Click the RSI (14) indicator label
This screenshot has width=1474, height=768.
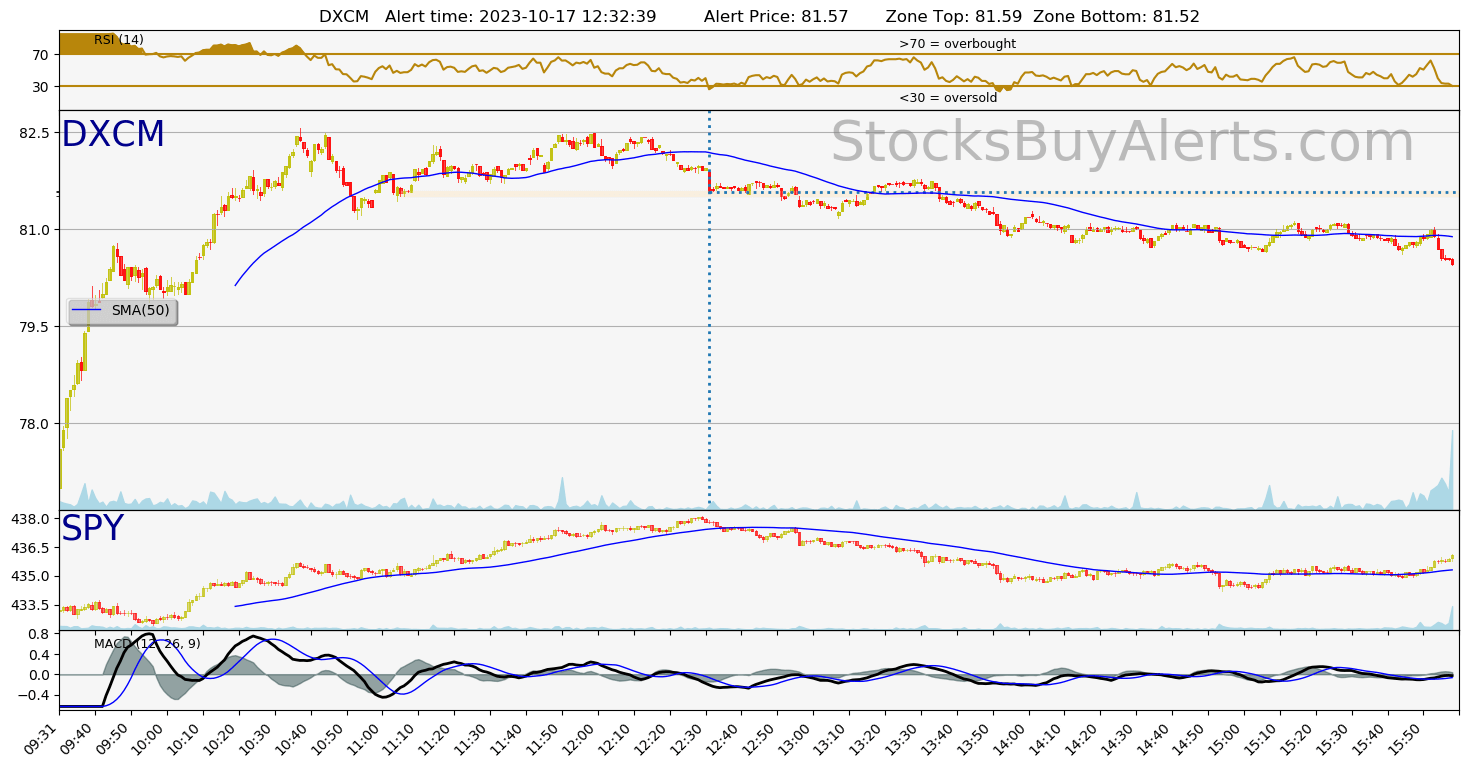119,40
